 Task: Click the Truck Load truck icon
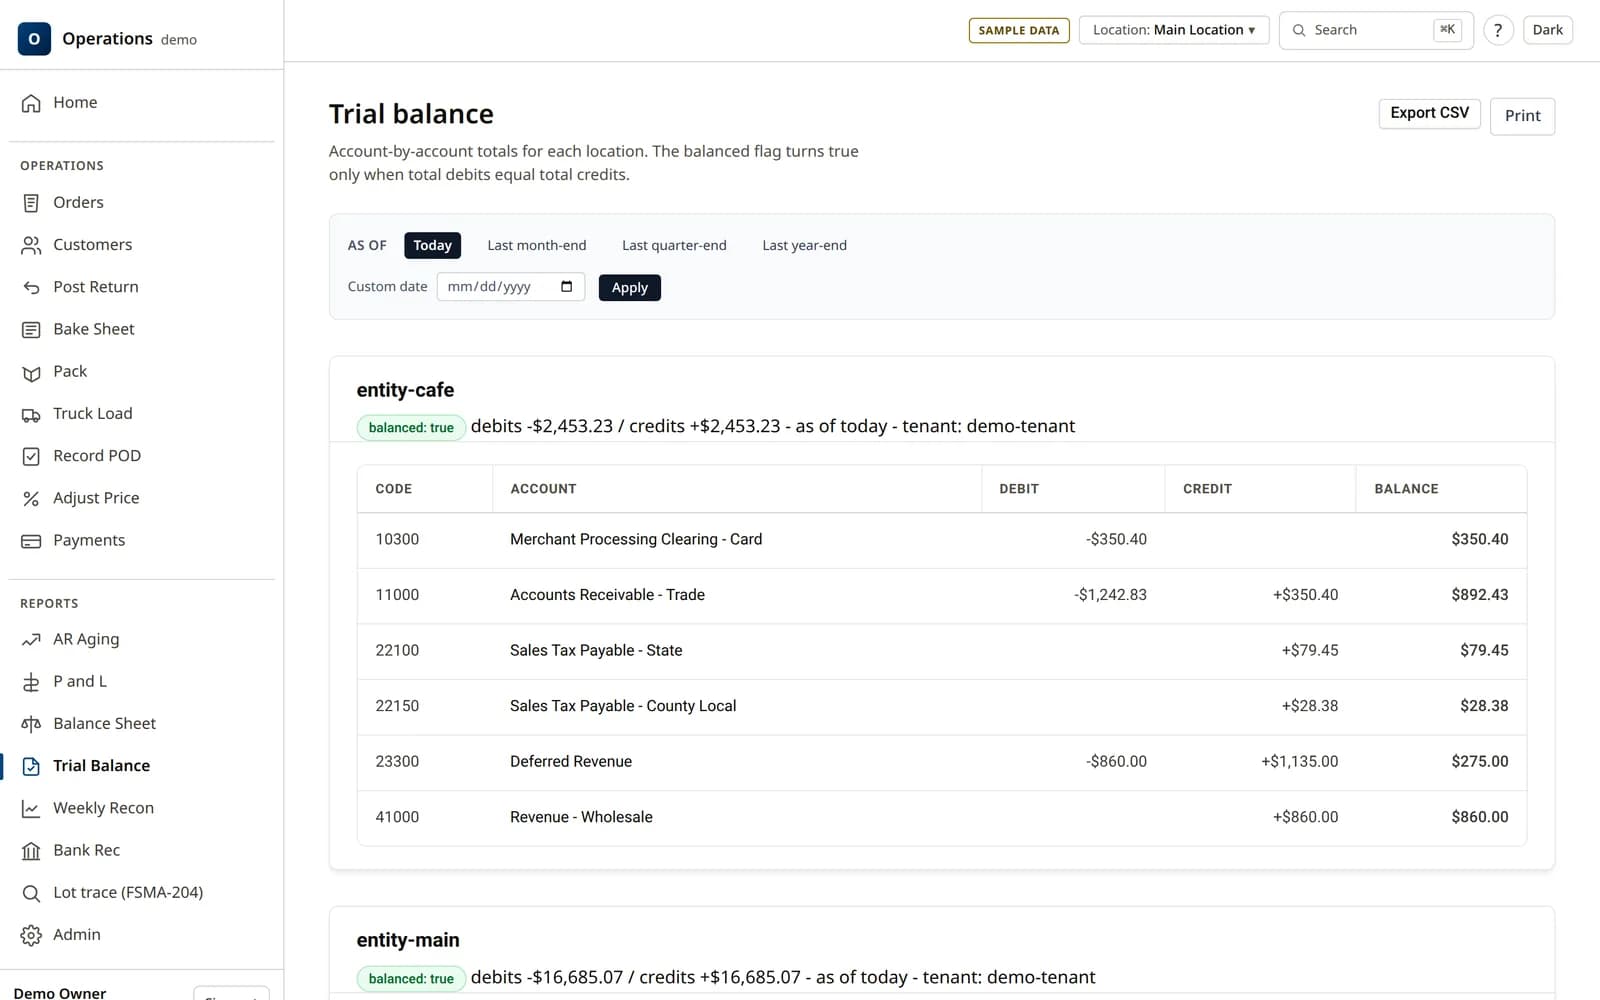tap(31, 414)
